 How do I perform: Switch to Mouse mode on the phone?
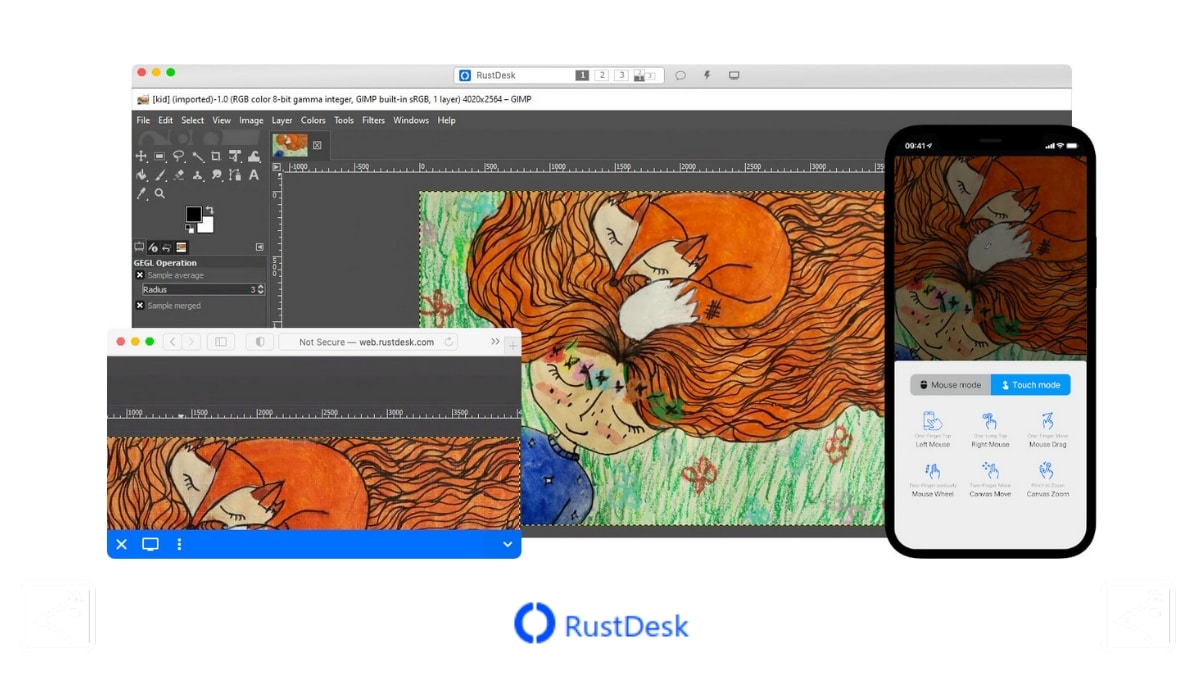[948, 384]
